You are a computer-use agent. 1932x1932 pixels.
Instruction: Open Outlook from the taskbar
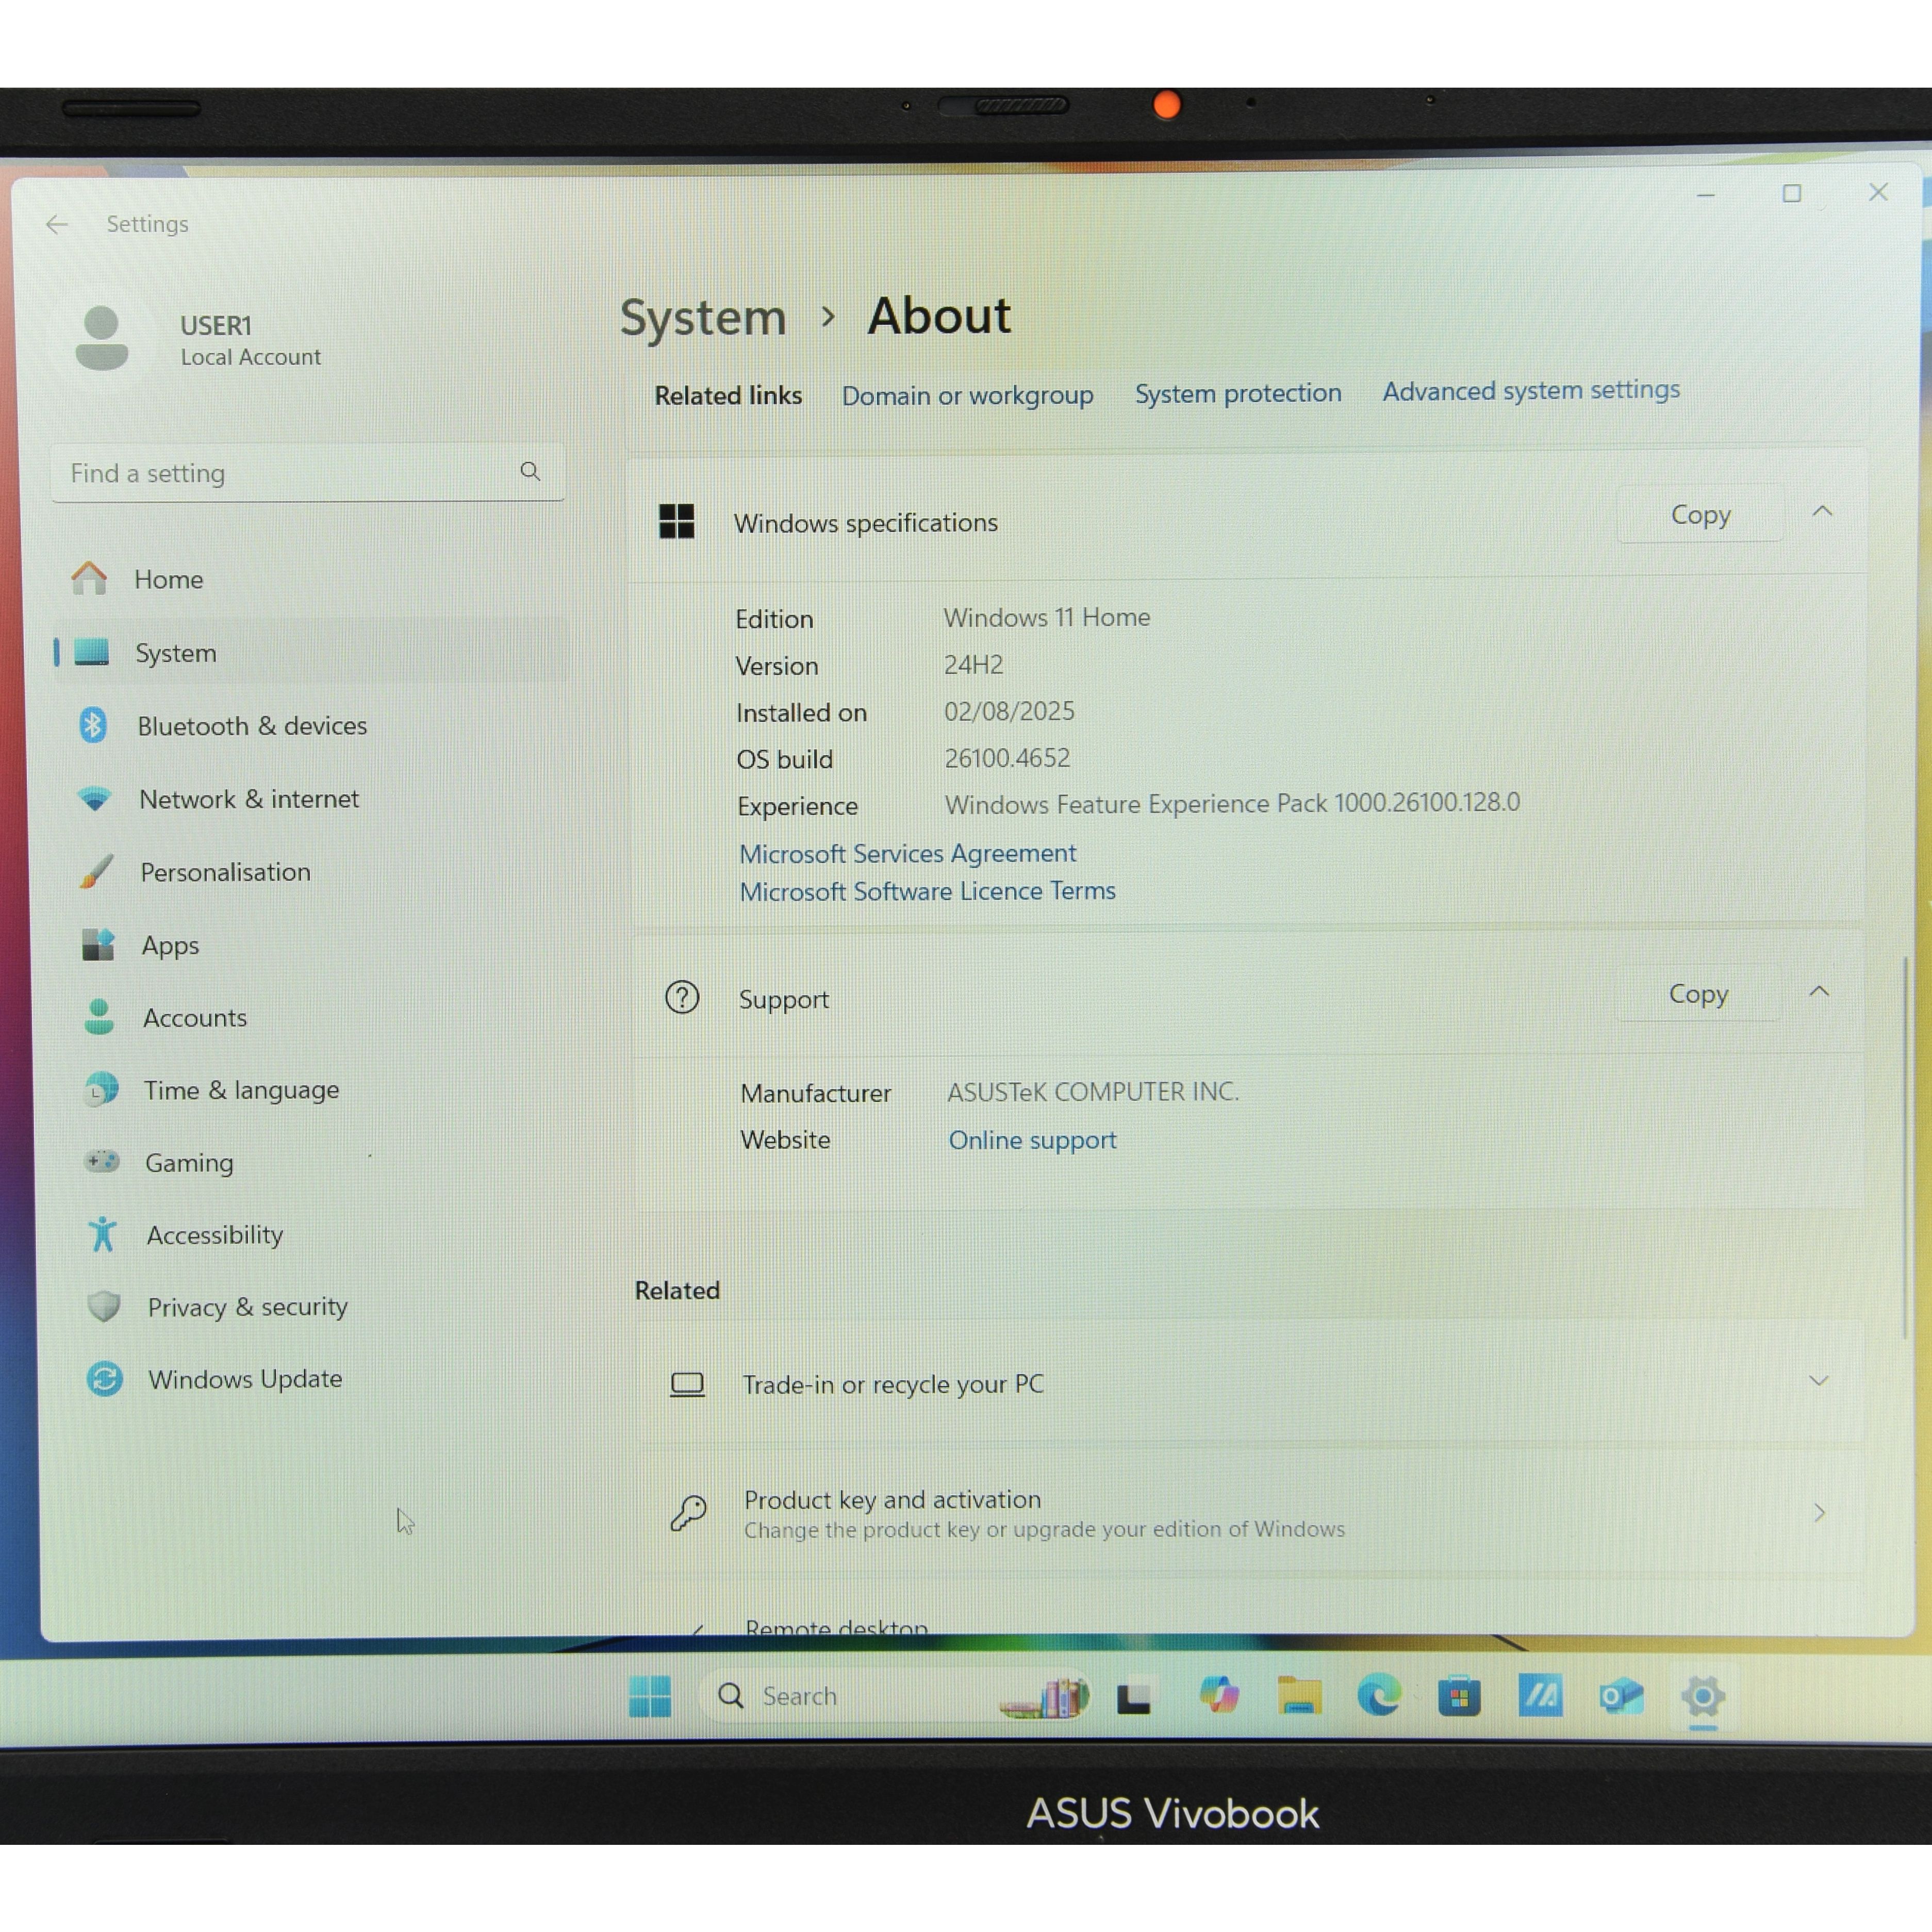tap(1621, 1696)
